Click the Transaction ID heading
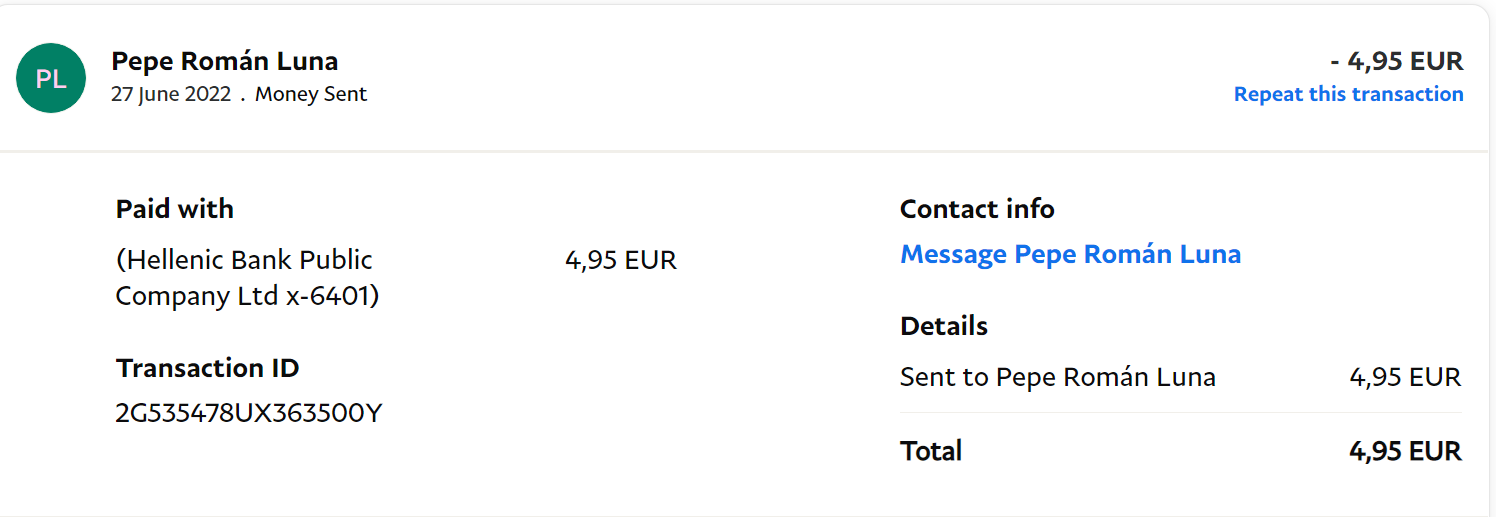Image resolution: width=1496 pixels, height=517 pixels. point(207,368)
